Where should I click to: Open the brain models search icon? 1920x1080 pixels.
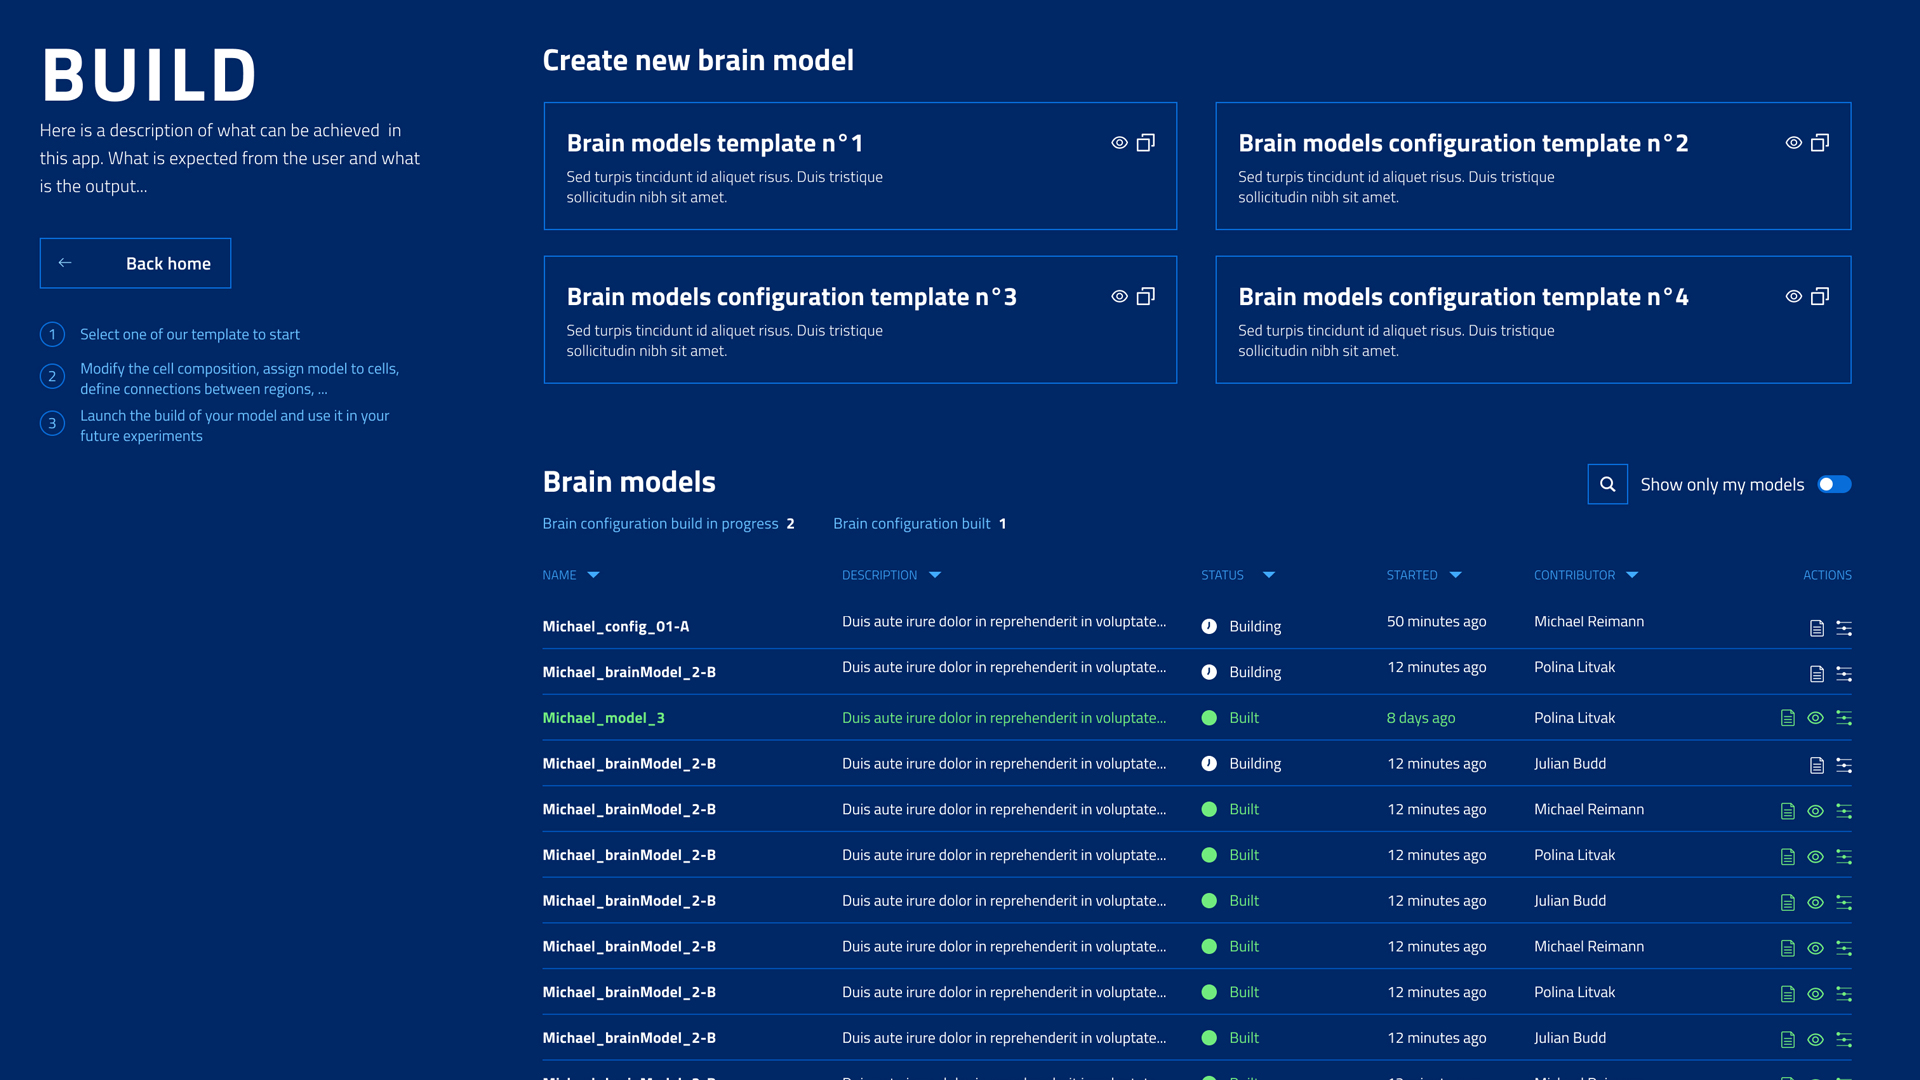(x=1607, y=484)
